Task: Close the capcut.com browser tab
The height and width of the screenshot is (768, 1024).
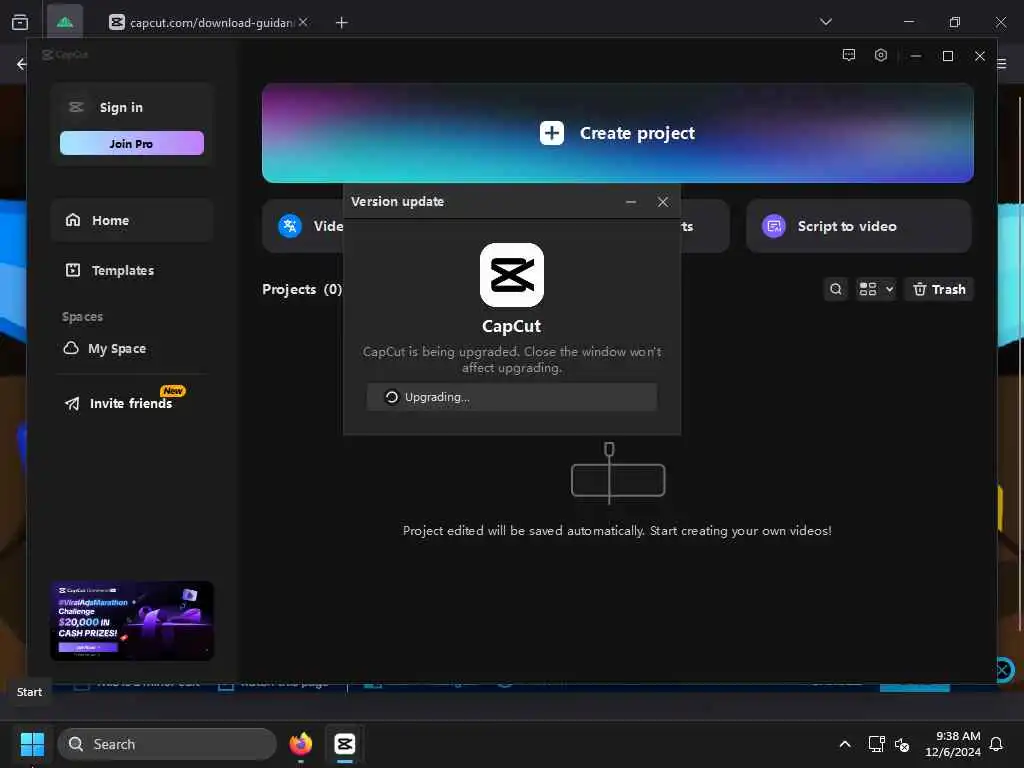Action: click(302, 22)
